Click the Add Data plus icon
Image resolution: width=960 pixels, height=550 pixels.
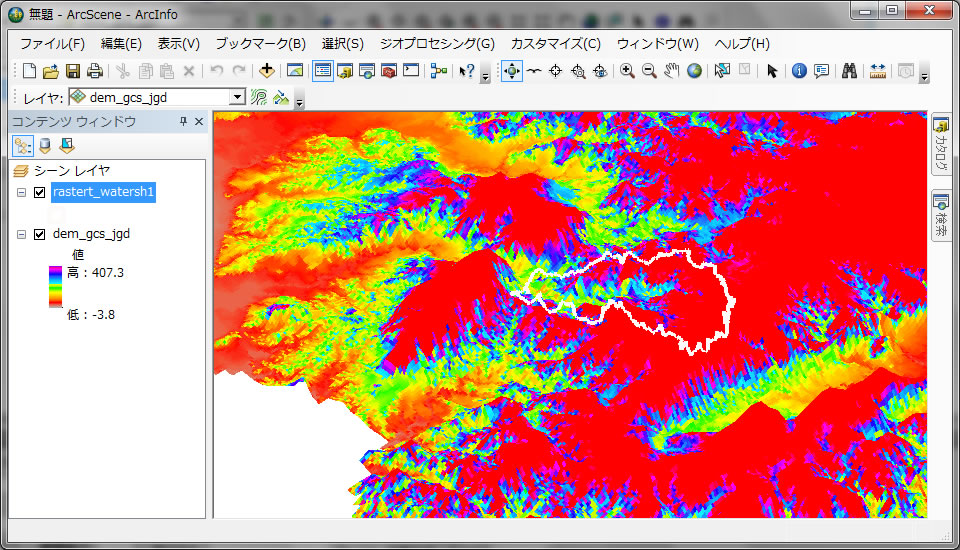tap(266, 71)
